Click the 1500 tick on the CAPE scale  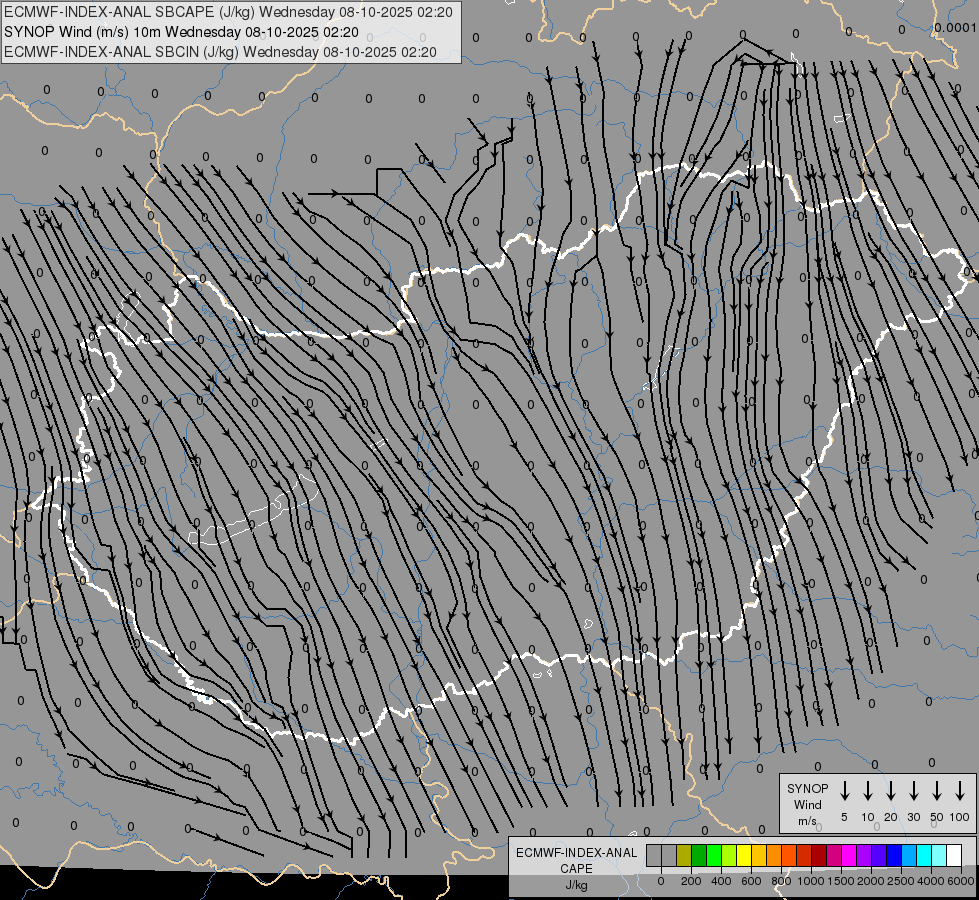840,881
